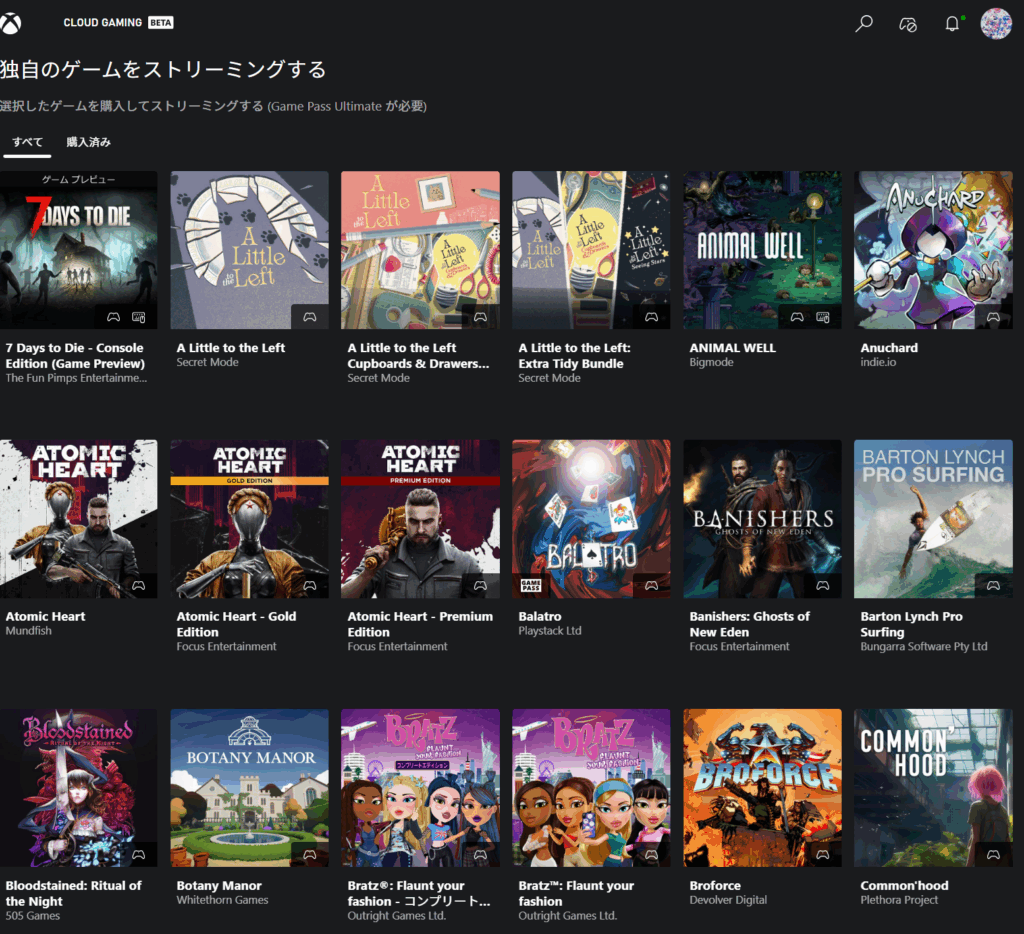The image size is (1024, 934).
Task: Click the controller badge on Botany Manor
Action: pyautogui.click(x=310, y=854)
